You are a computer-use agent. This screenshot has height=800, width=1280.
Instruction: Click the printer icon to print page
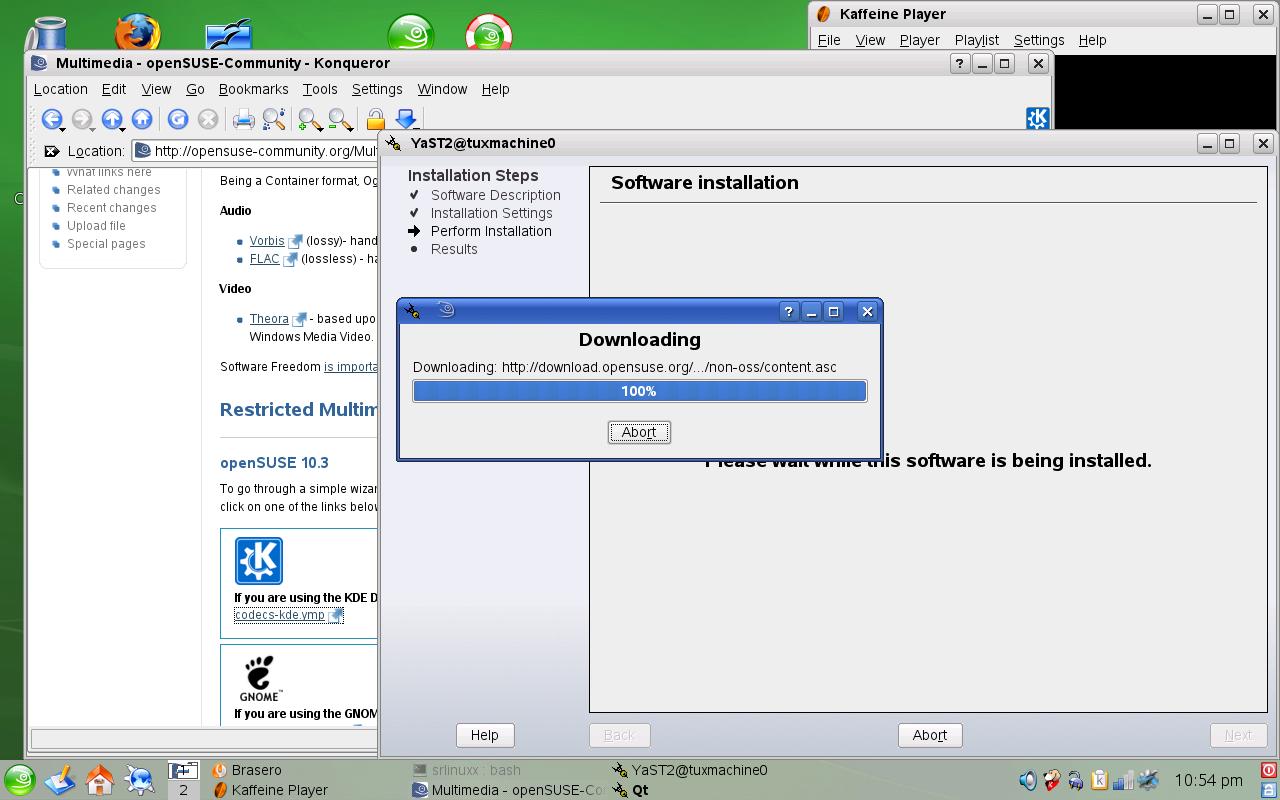pyautogui.click(x=243, y=120)
